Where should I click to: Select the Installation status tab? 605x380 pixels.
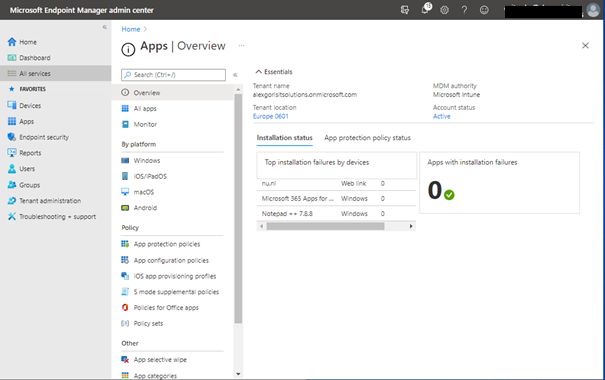[x=285, y=138]
